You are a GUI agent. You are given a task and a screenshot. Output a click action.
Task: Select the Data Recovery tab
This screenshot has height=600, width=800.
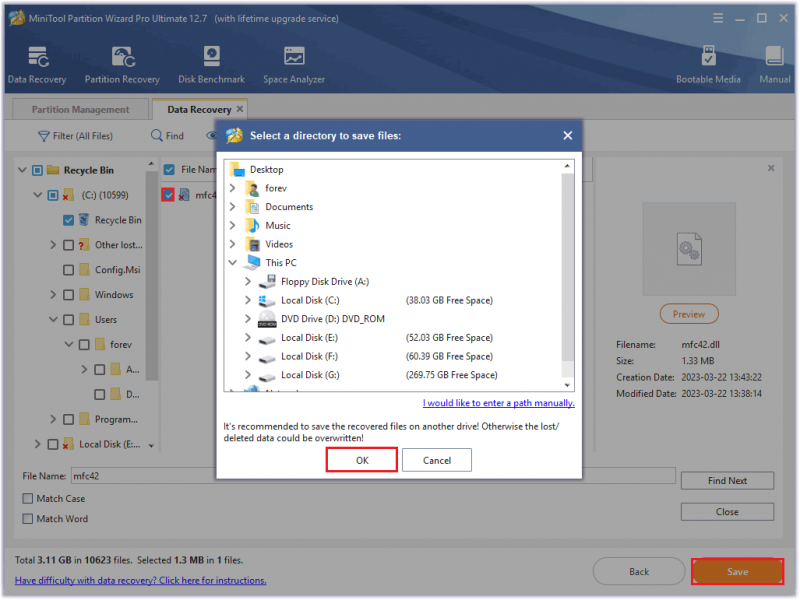199,110
